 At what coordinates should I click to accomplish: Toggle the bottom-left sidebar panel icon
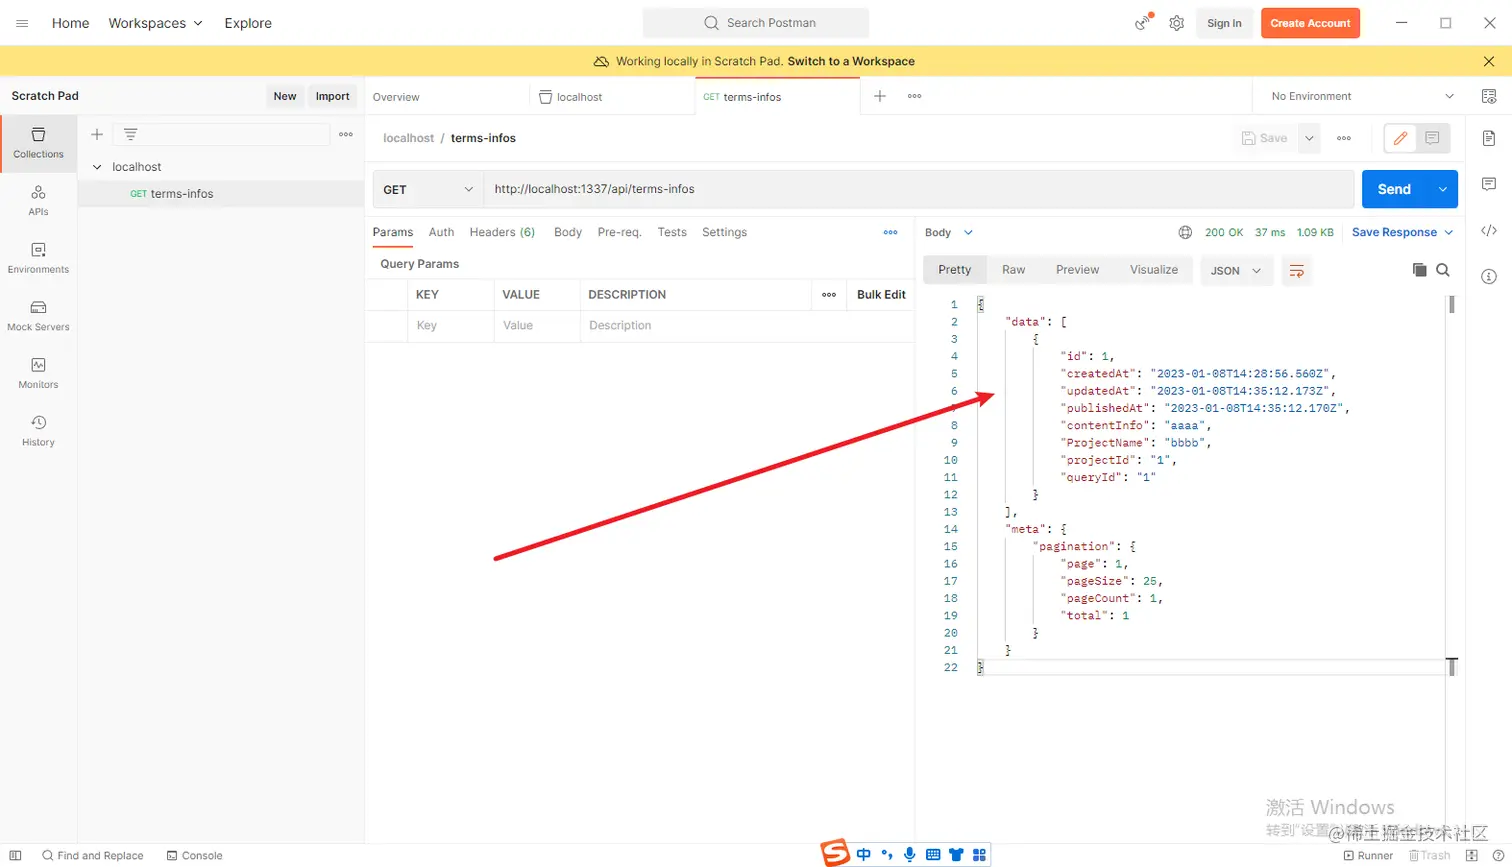(15, 855)
